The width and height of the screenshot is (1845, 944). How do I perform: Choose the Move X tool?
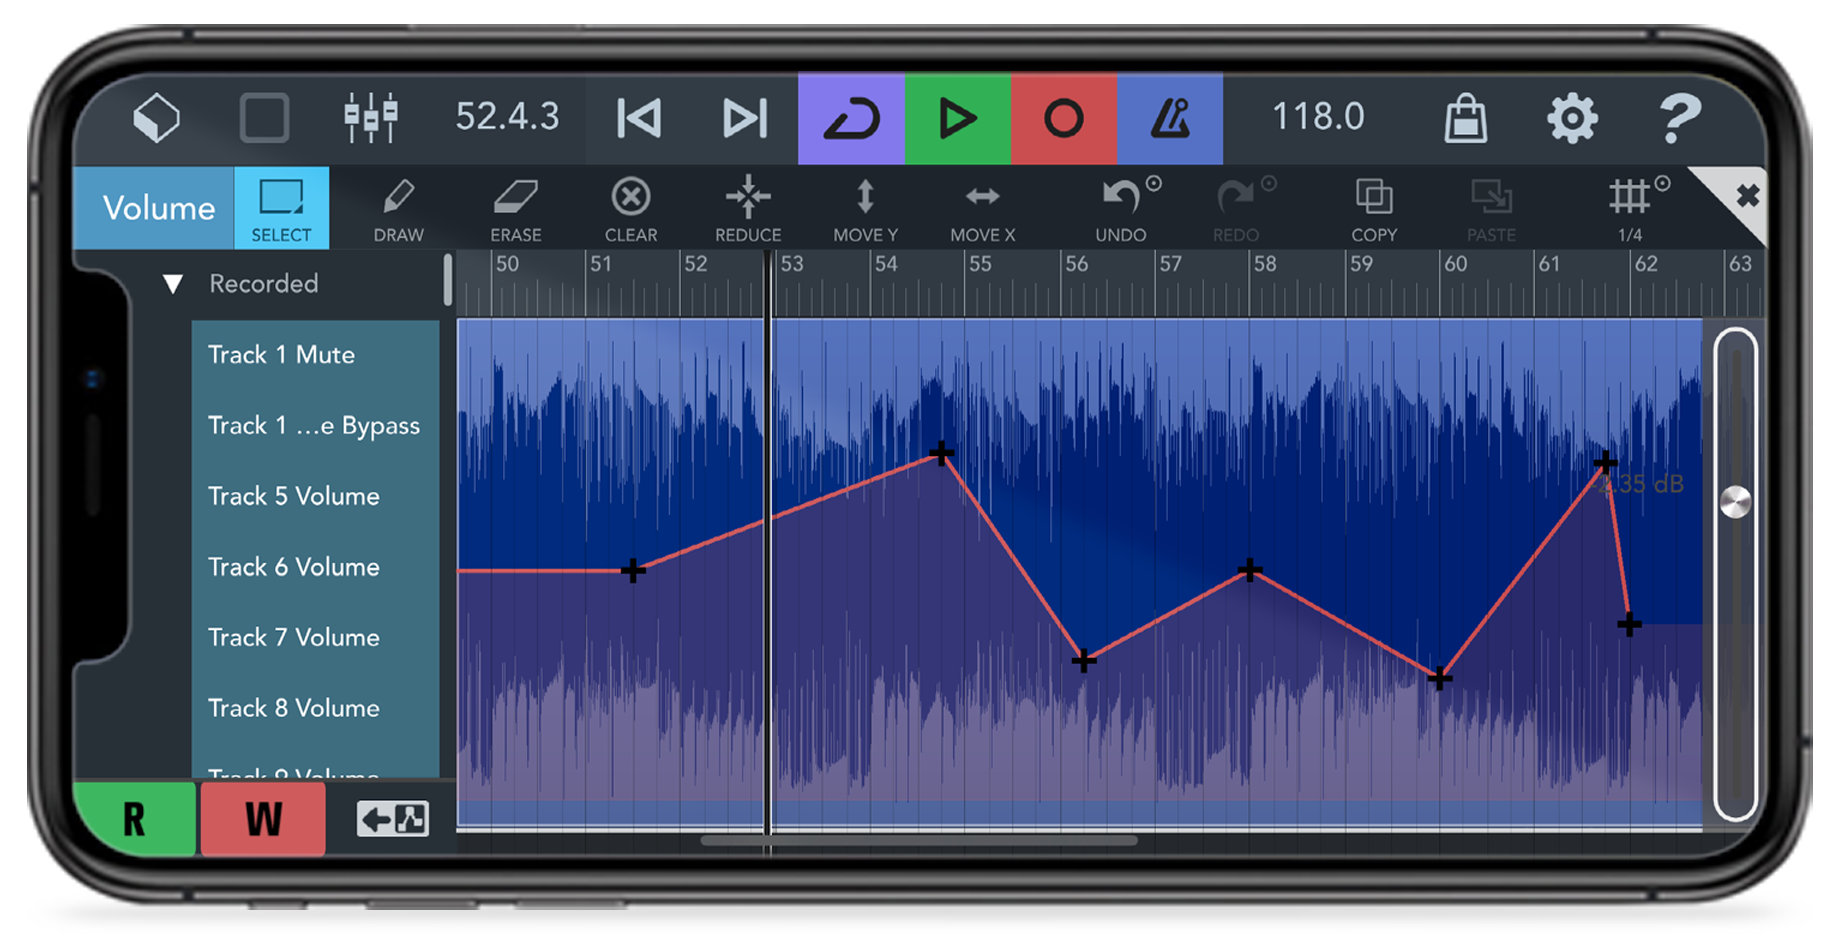[x=983, y=210]
